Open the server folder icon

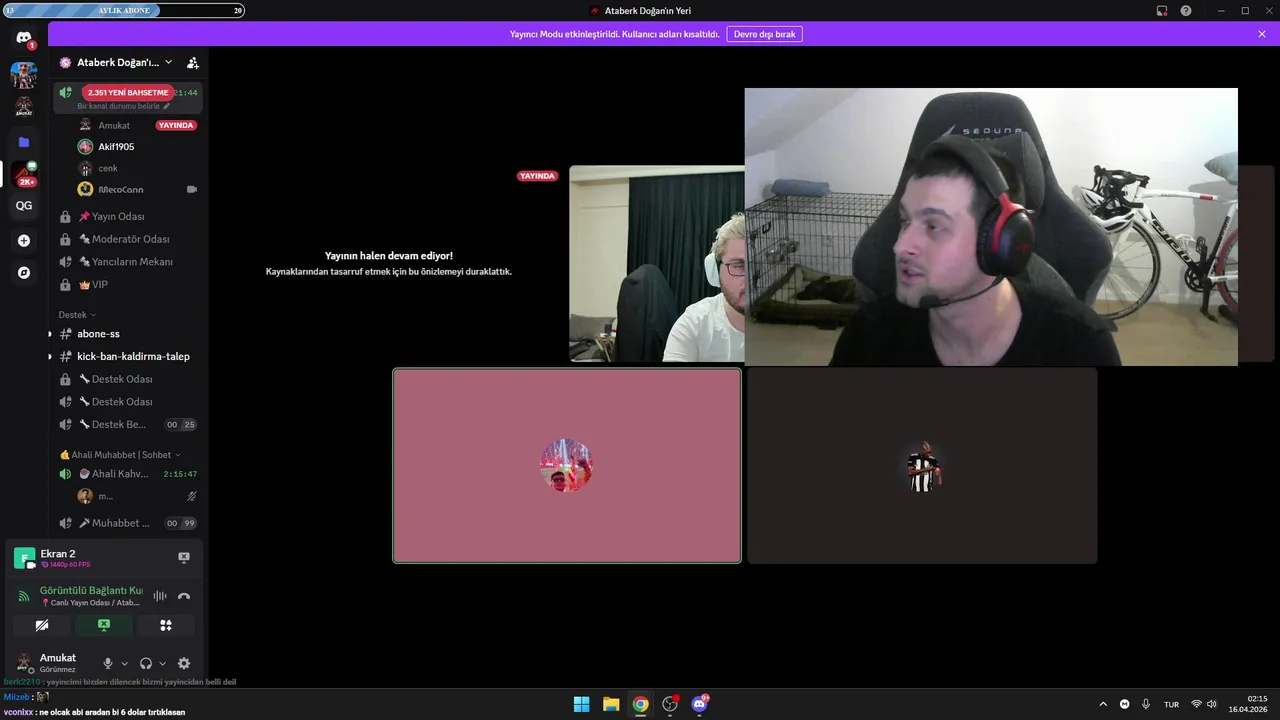point(24,142)
